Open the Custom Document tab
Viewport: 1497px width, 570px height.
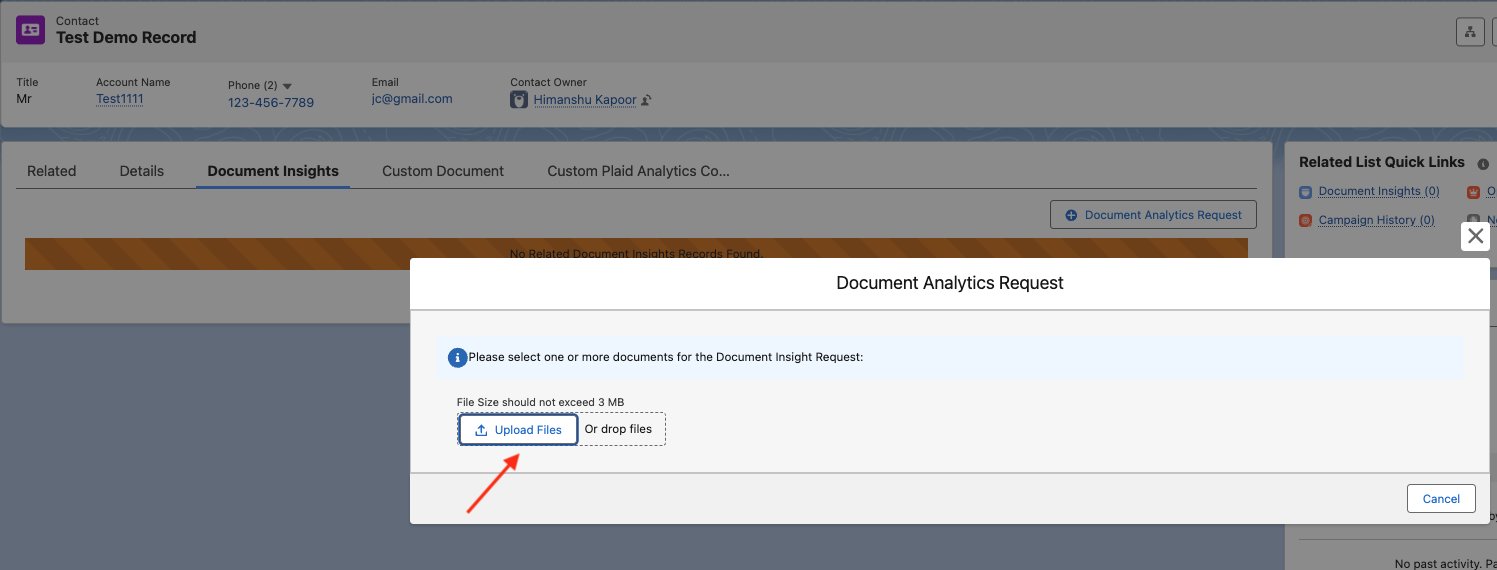[x=443, y=171]
